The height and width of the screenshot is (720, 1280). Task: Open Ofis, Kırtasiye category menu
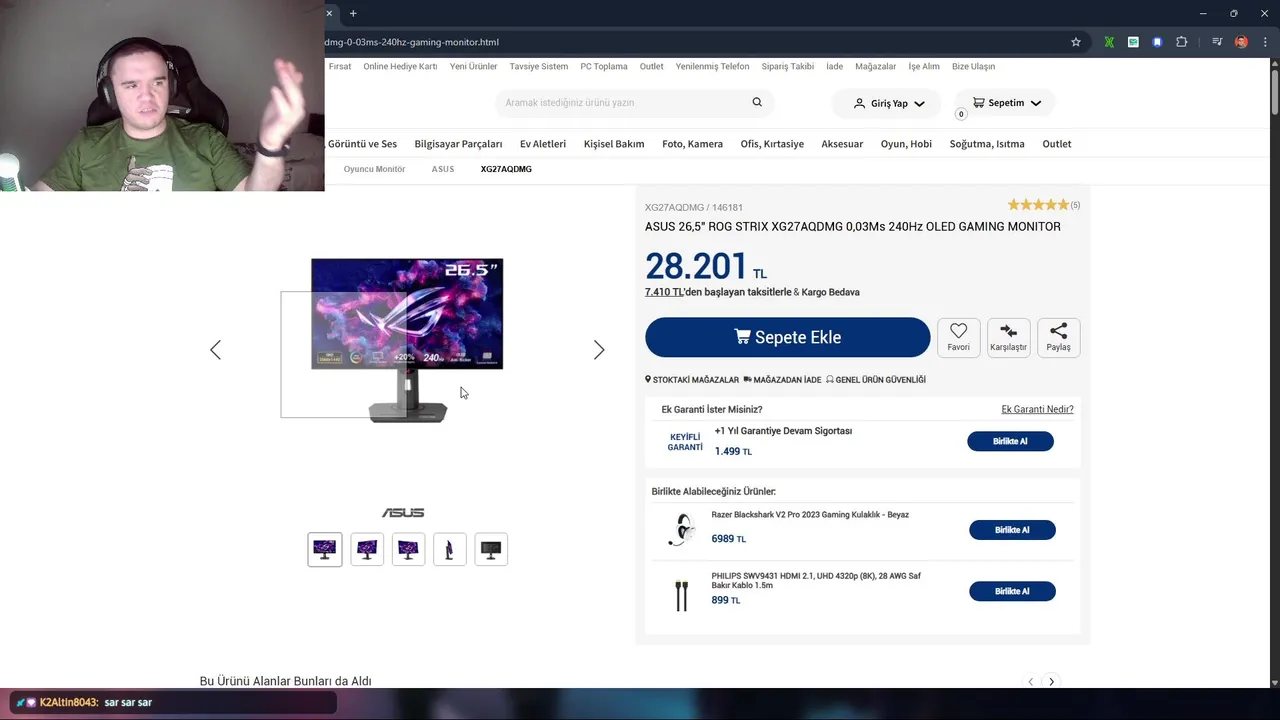772,144
